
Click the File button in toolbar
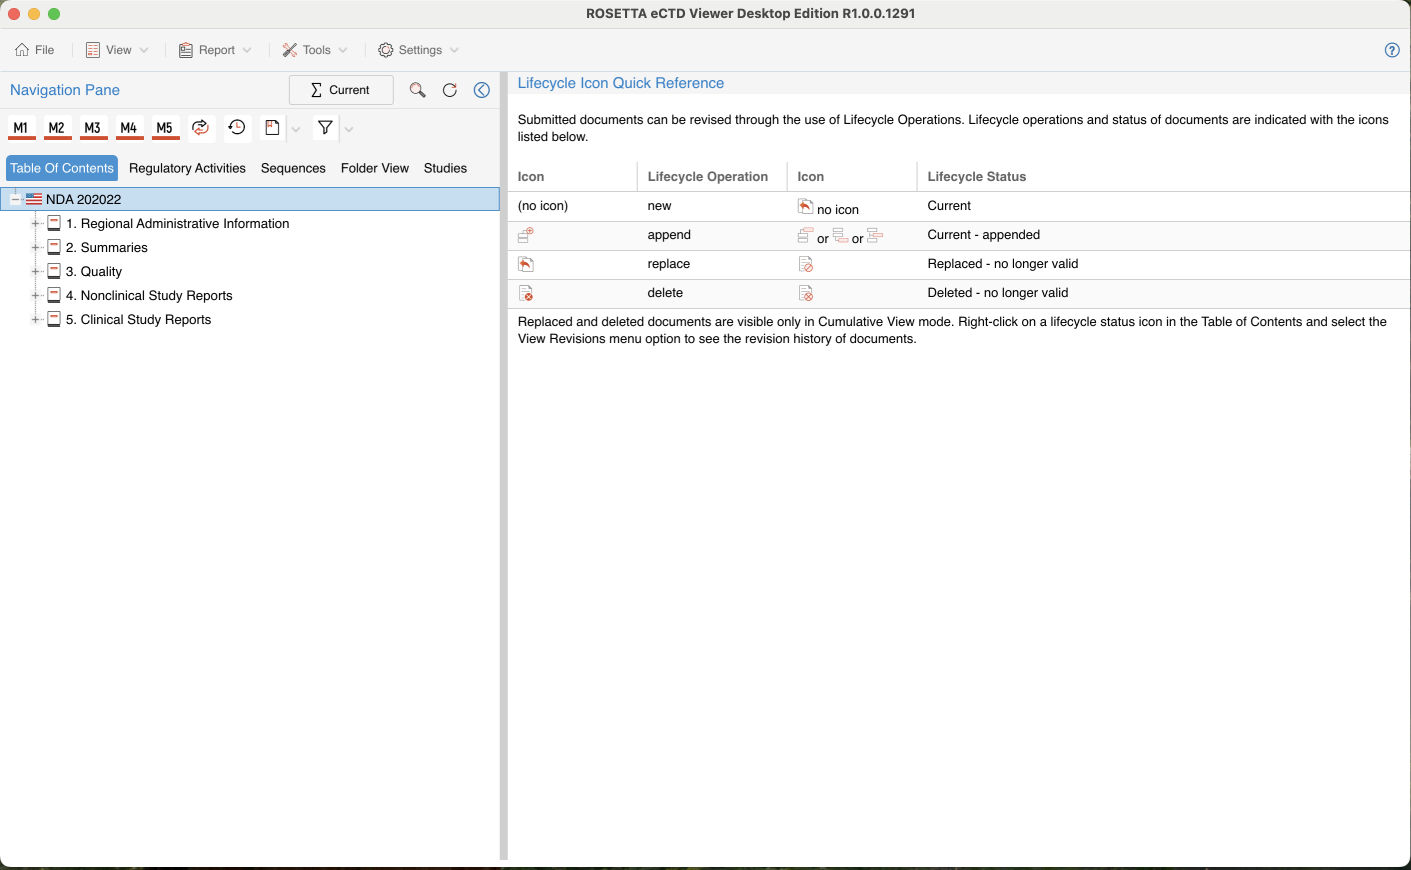35,50
